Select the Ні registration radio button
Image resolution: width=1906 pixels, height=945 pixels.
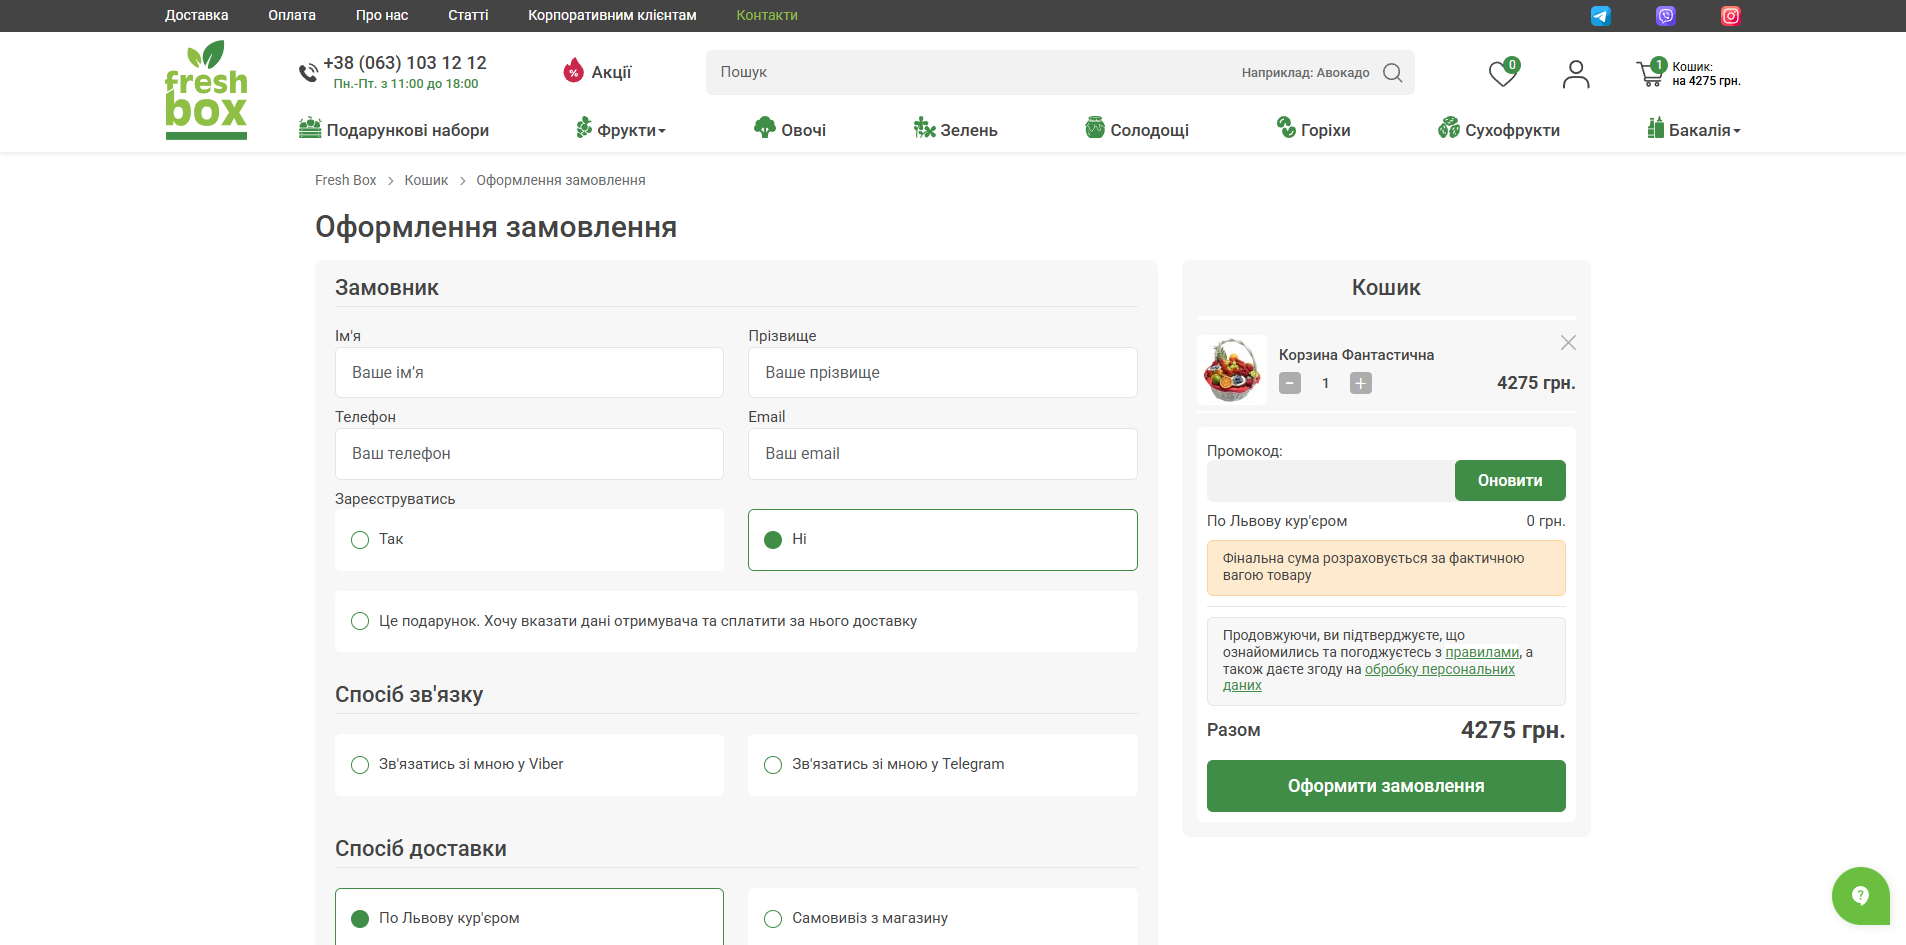pos(773,540)
